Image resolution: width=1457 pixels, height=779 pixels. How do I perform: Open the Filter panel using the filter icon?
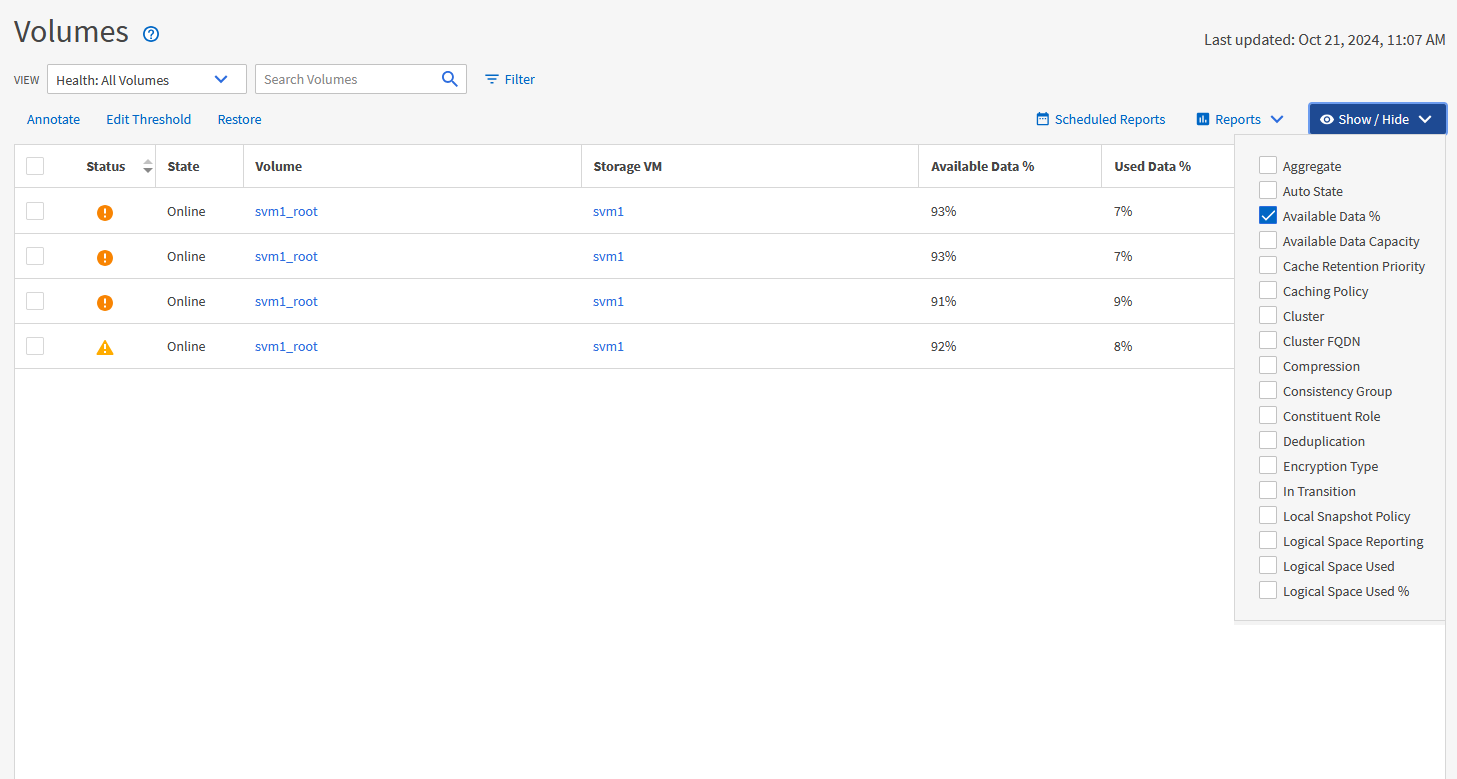click(x=490, y=79)
